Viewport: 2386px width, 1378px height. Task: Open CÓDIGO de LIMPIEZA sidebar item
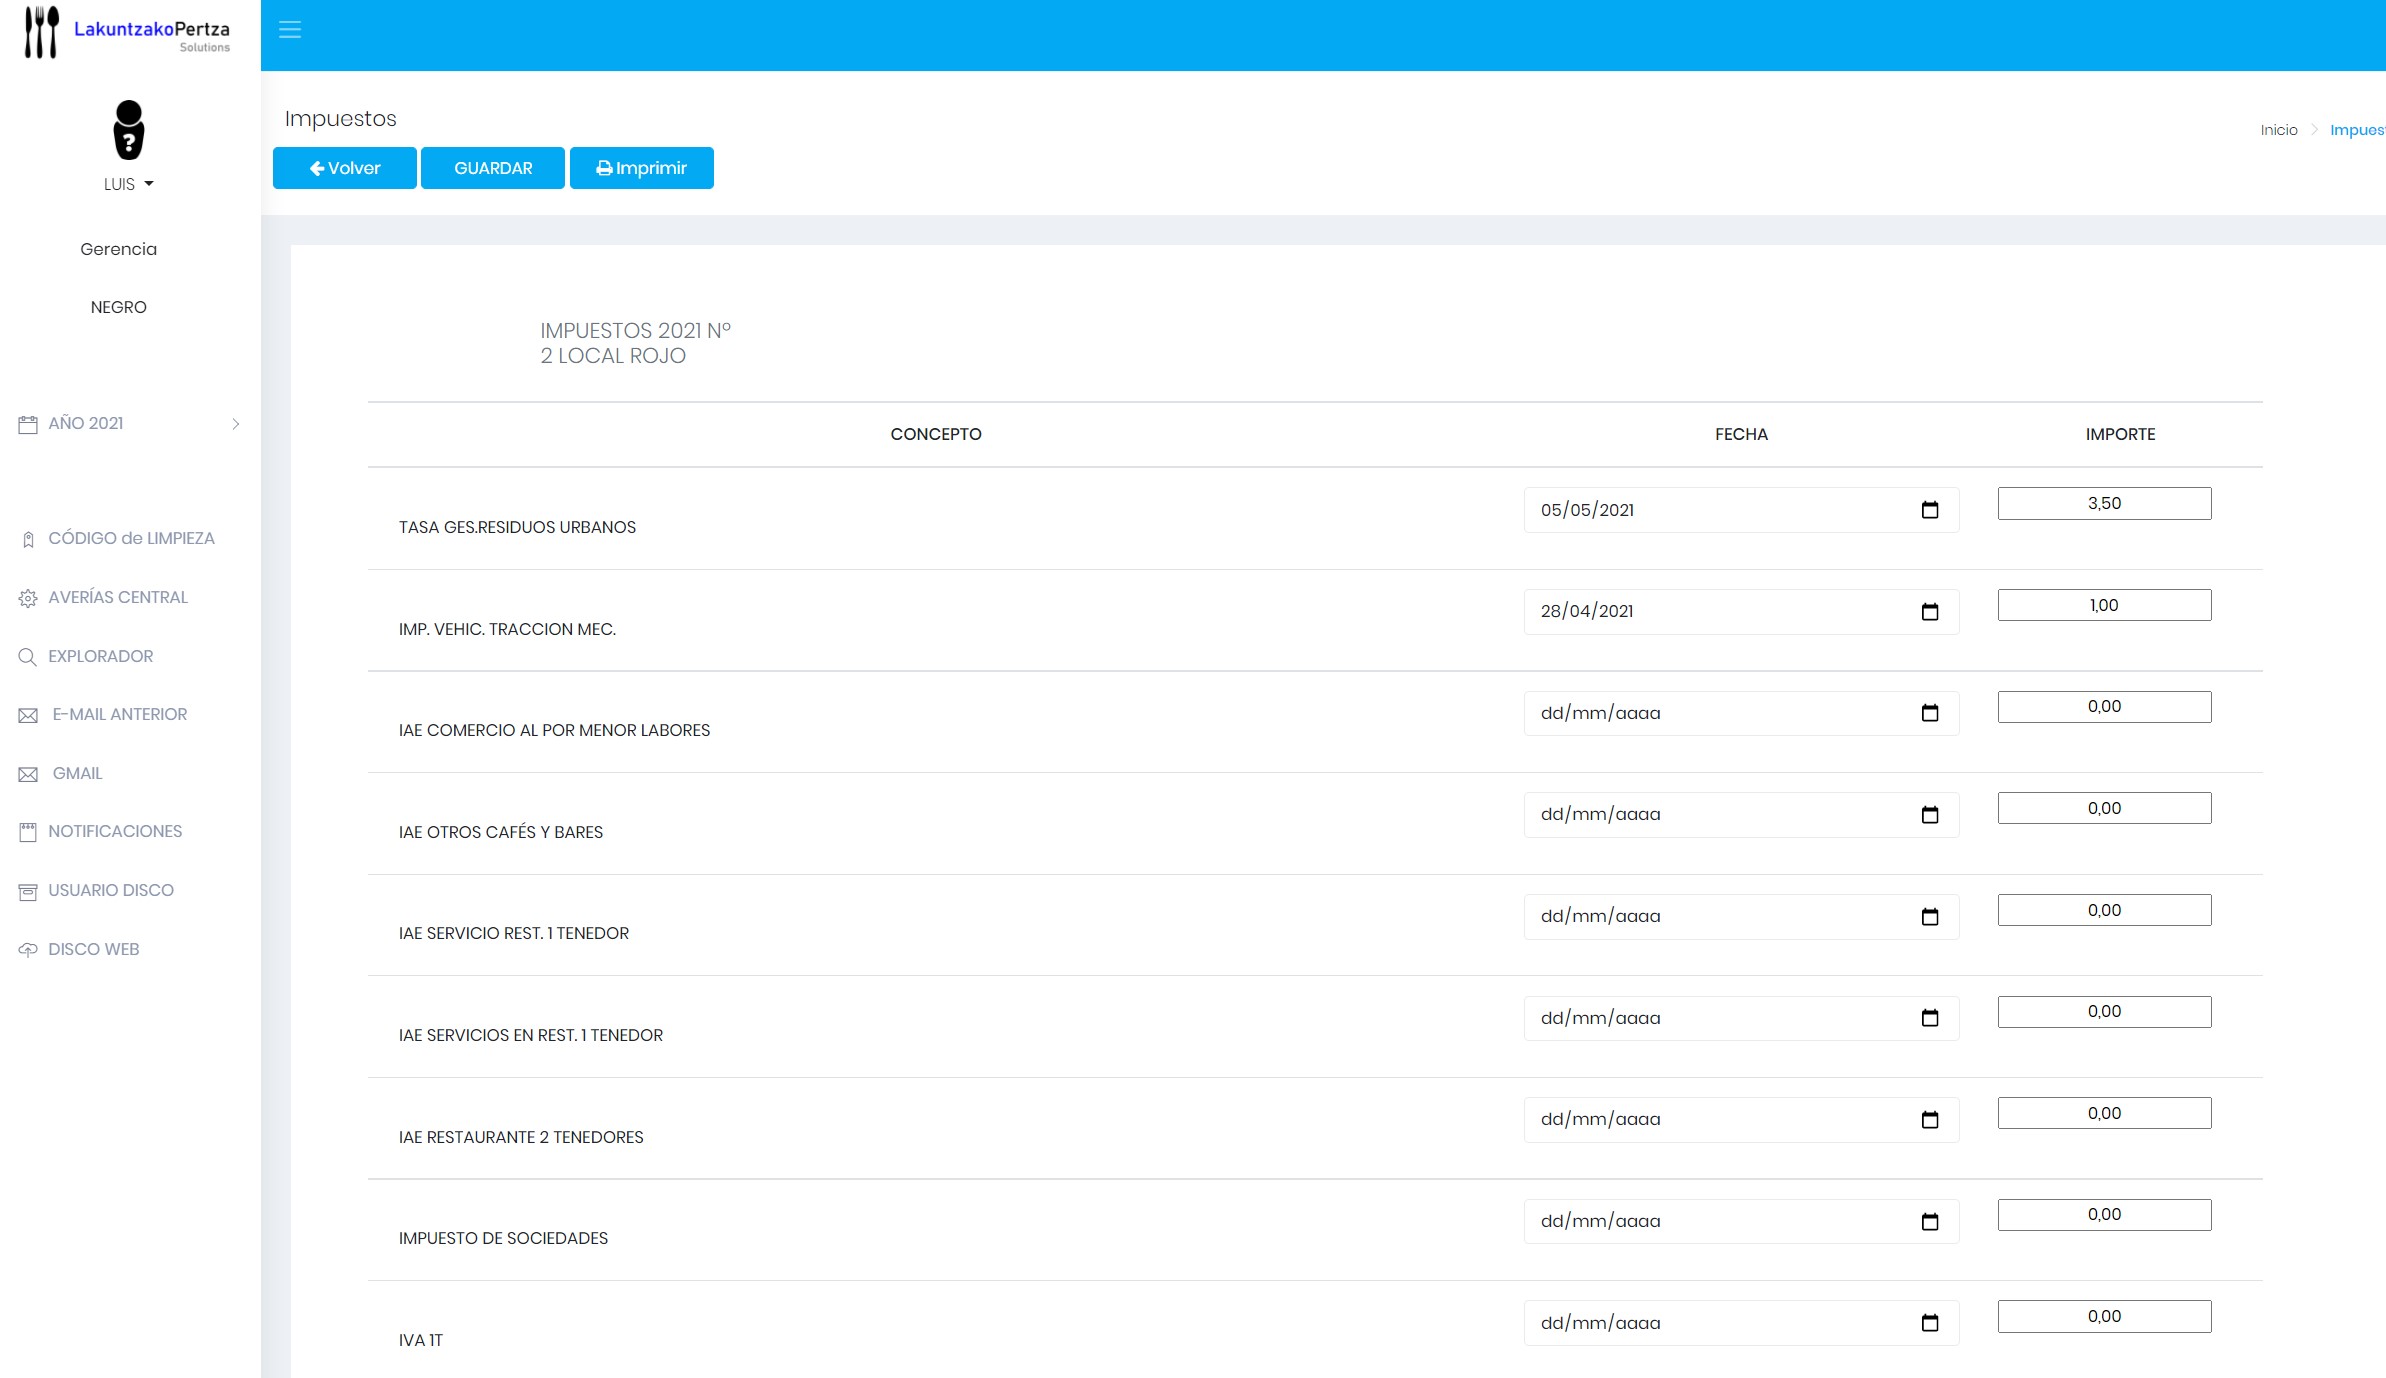[131, 538]
